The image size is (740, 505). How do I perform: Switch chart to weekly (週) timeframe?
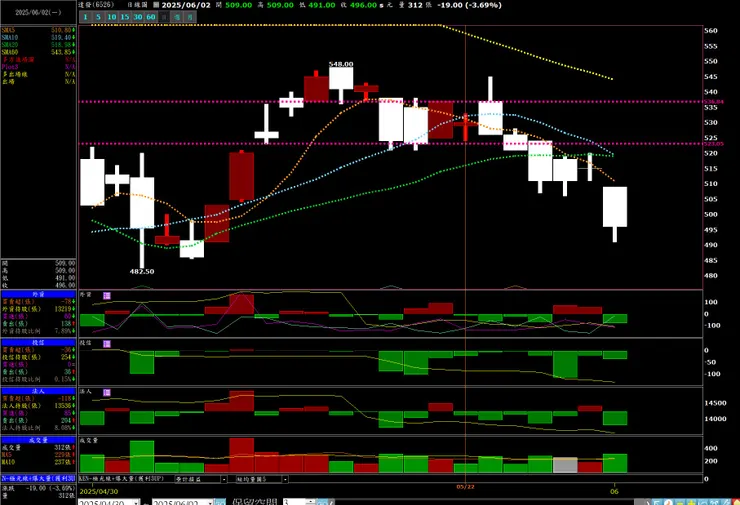tap(177, 17)
